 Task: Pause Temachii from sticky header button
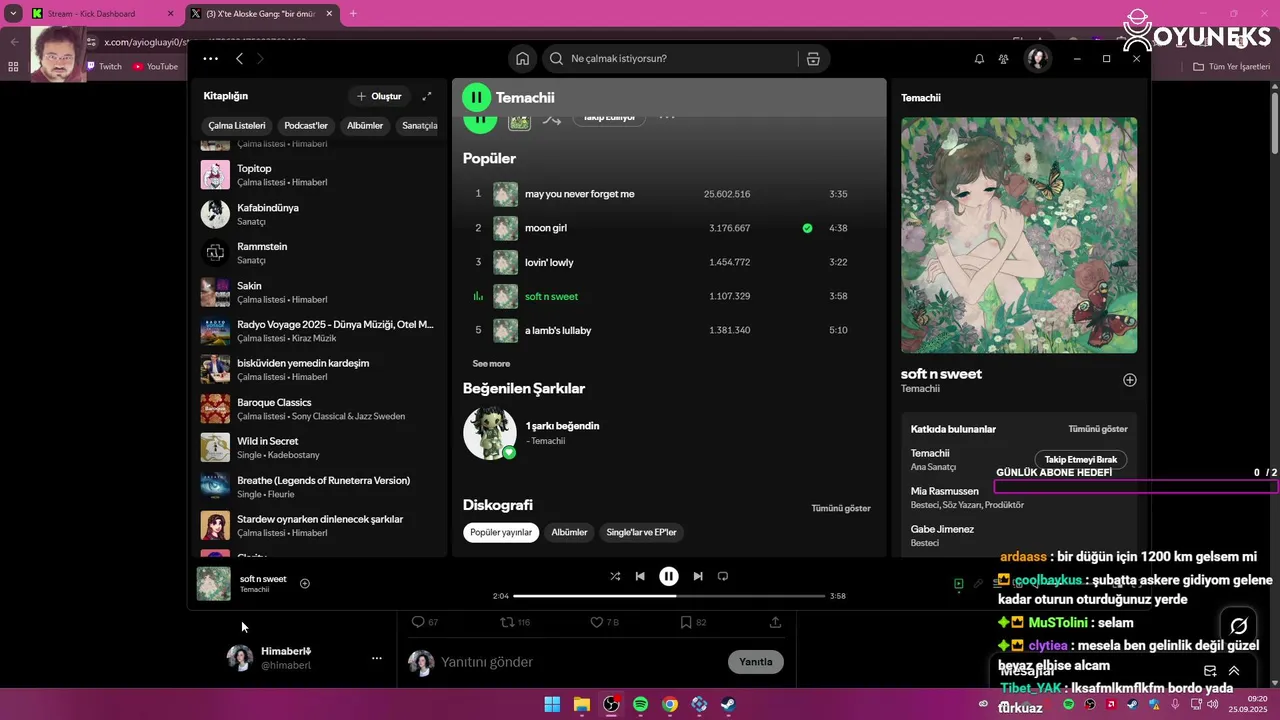476,97
